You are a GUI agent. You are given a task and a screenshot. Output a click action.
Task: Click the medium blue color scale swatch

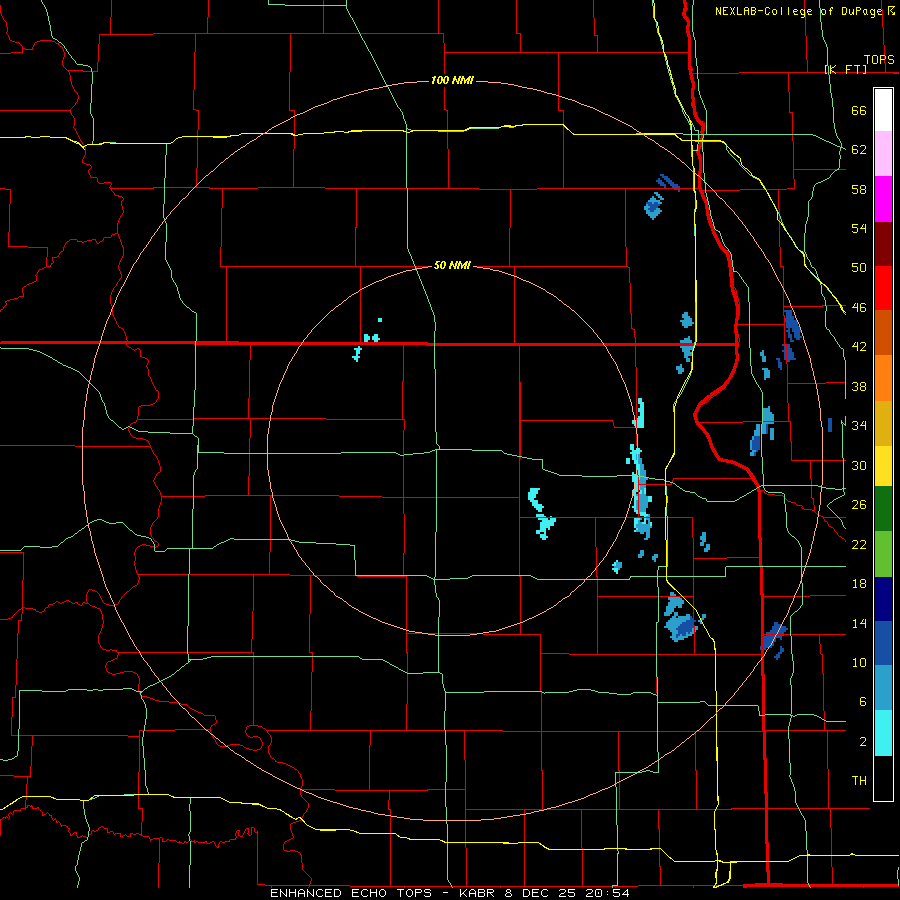pos(883,643)
